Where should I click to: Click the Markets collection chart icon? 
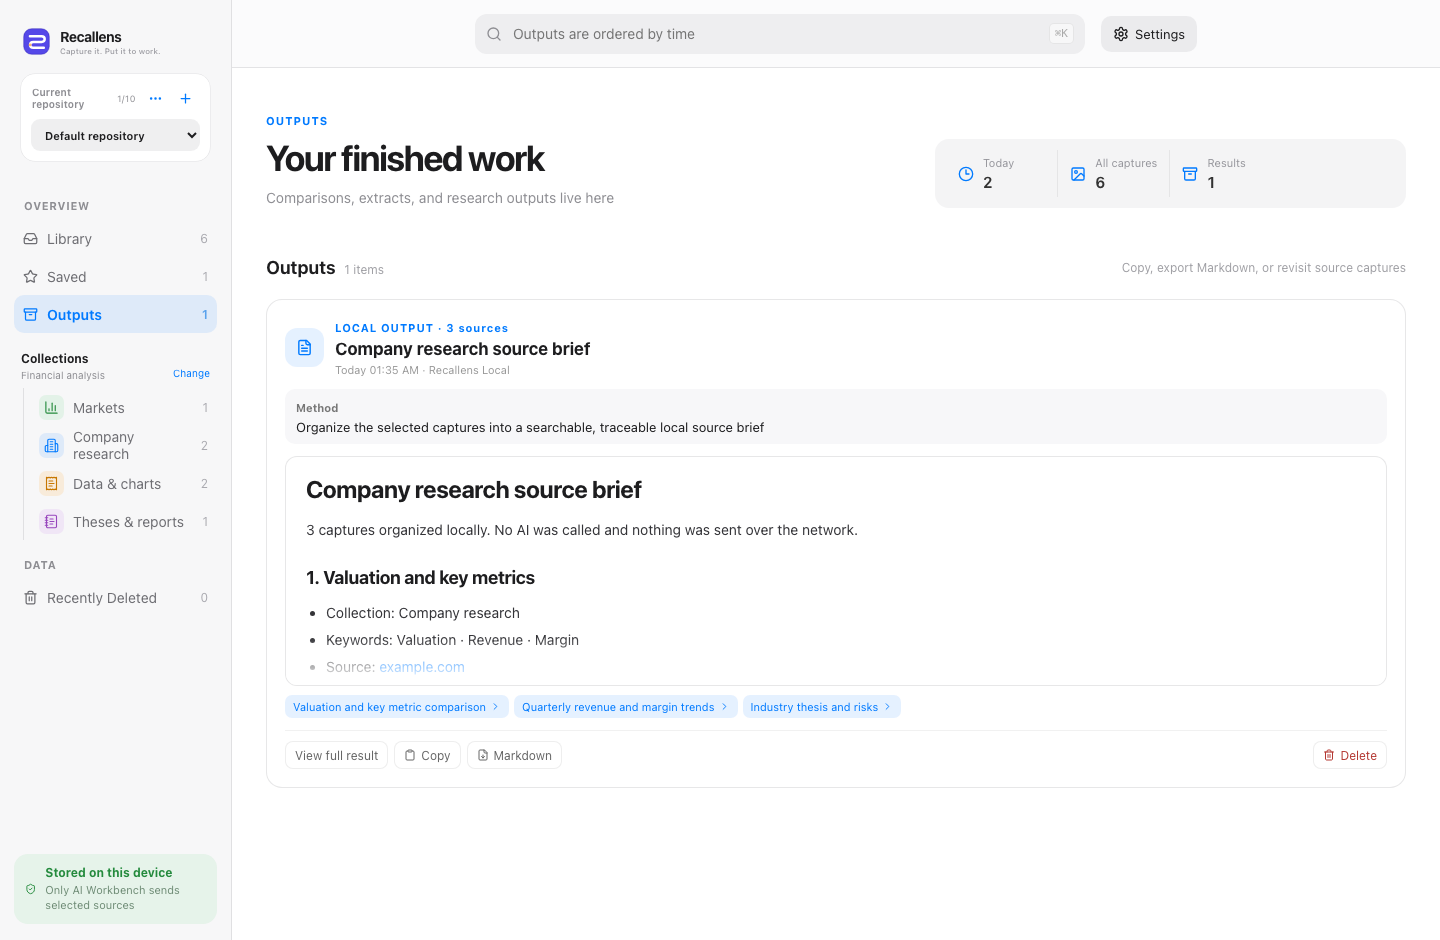click(x=51, y=408)
